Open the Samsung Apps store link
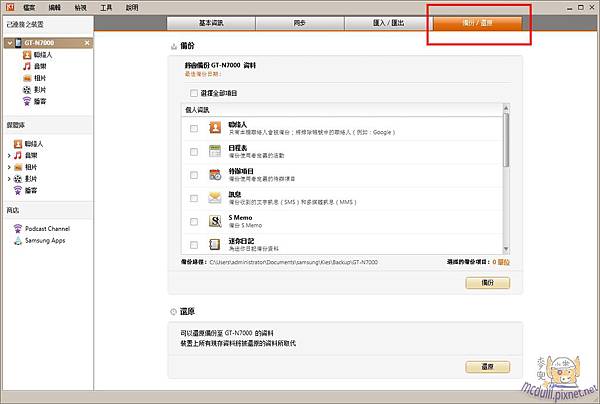 click(x=45, y=240)
